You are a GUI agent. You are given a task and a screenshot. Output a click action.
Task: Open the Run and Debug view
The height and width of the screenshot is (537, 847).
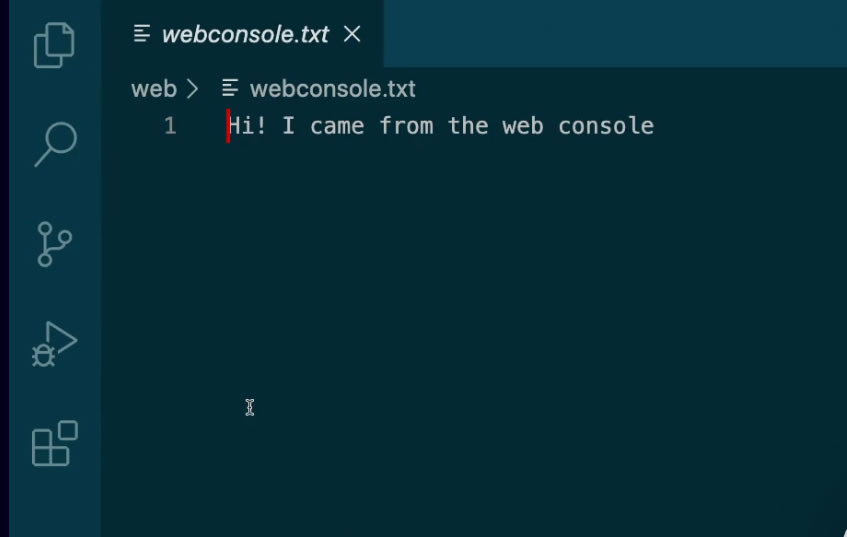pos(54,344)
